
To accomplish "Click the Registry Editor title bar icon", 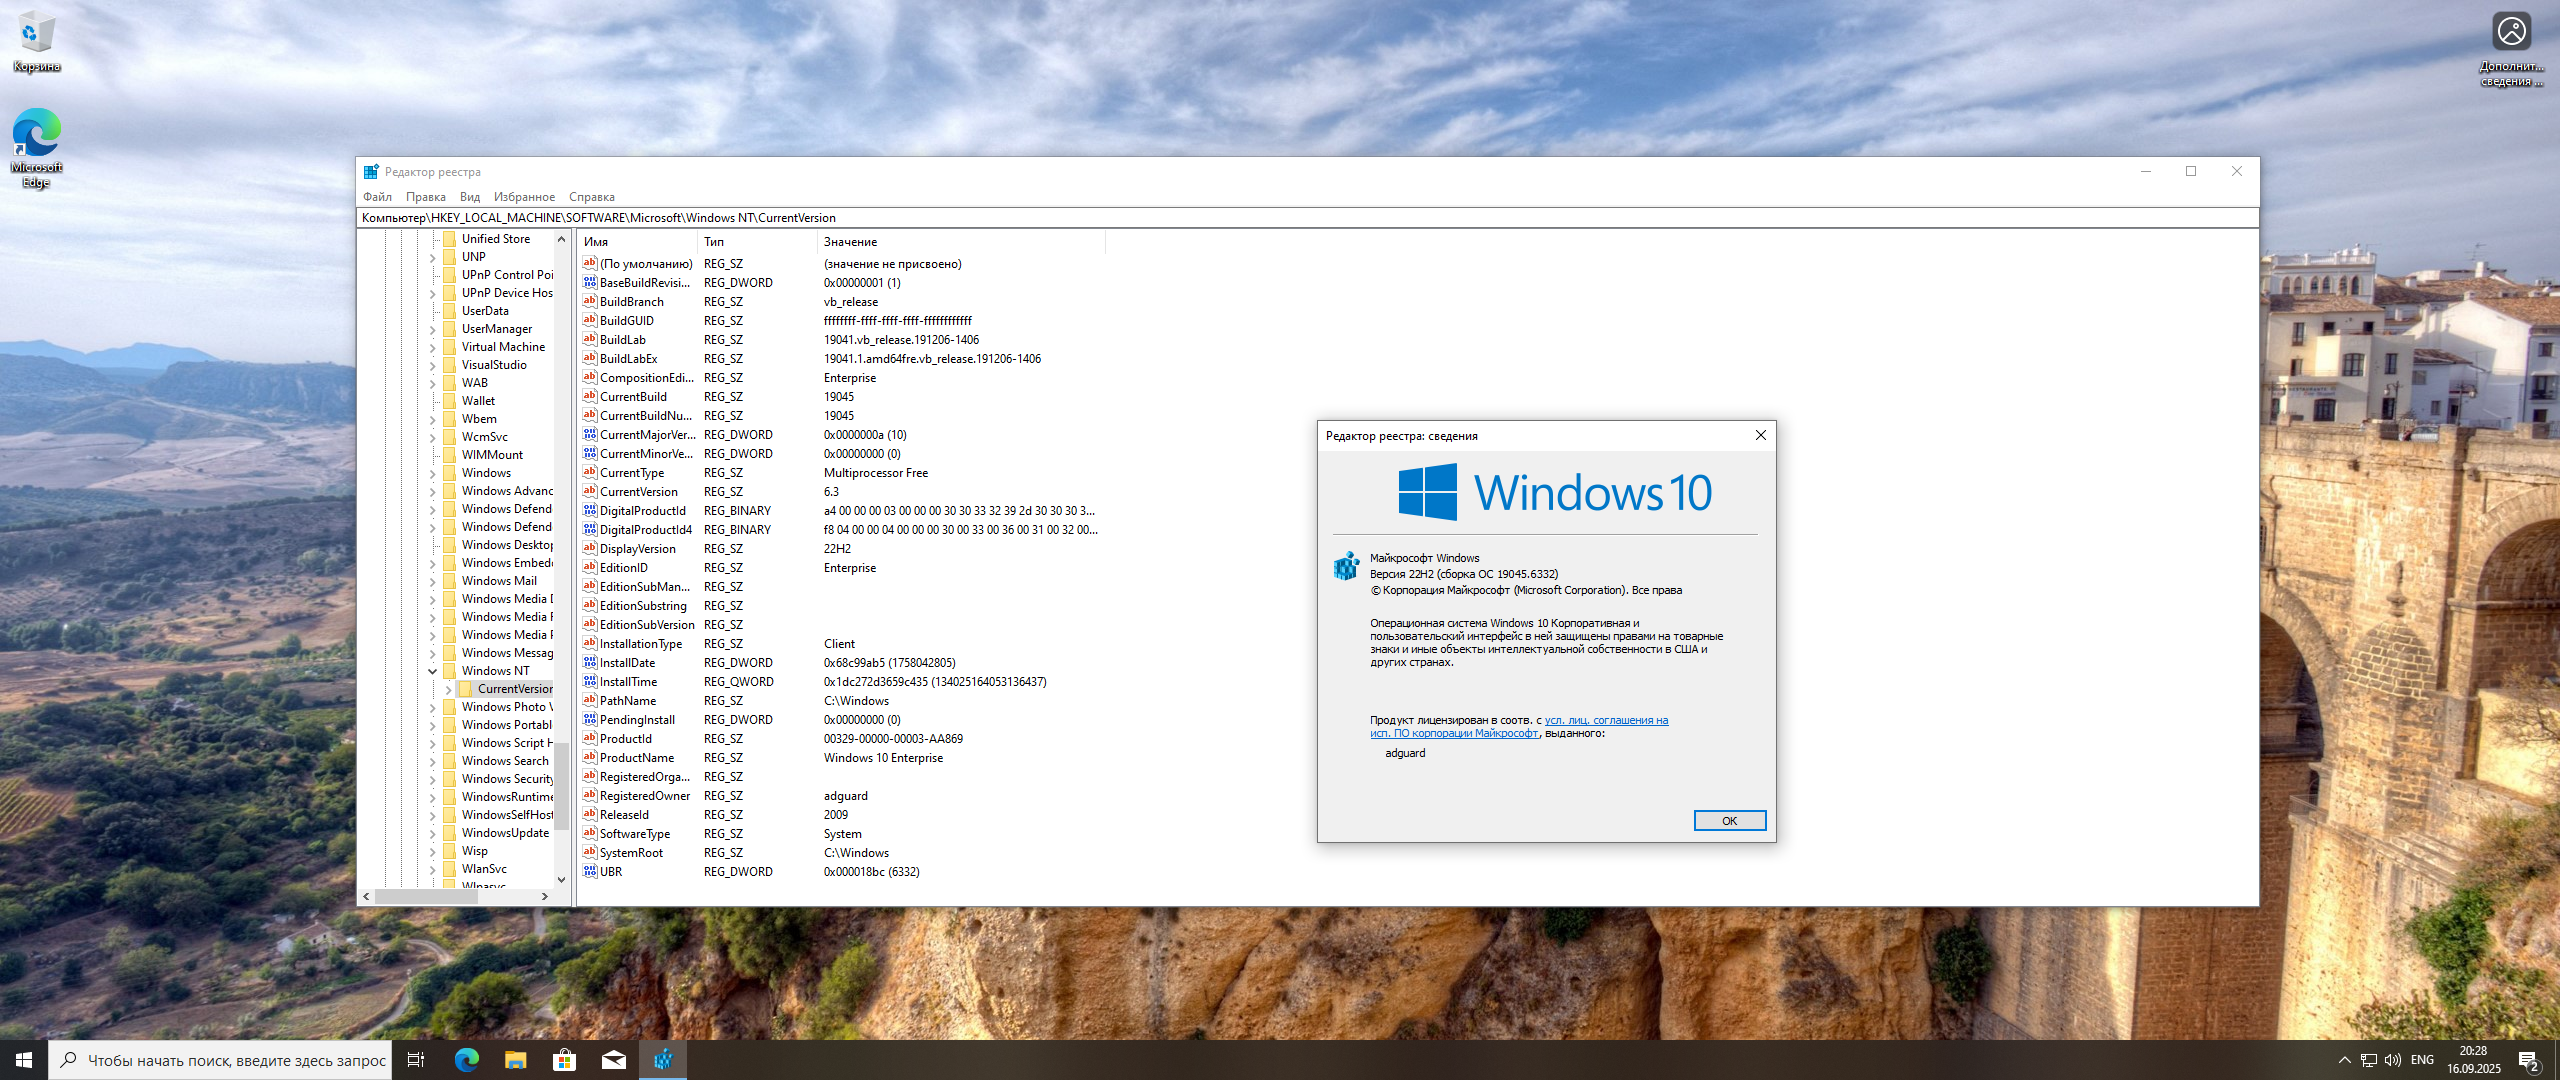I will coord(371,171).
